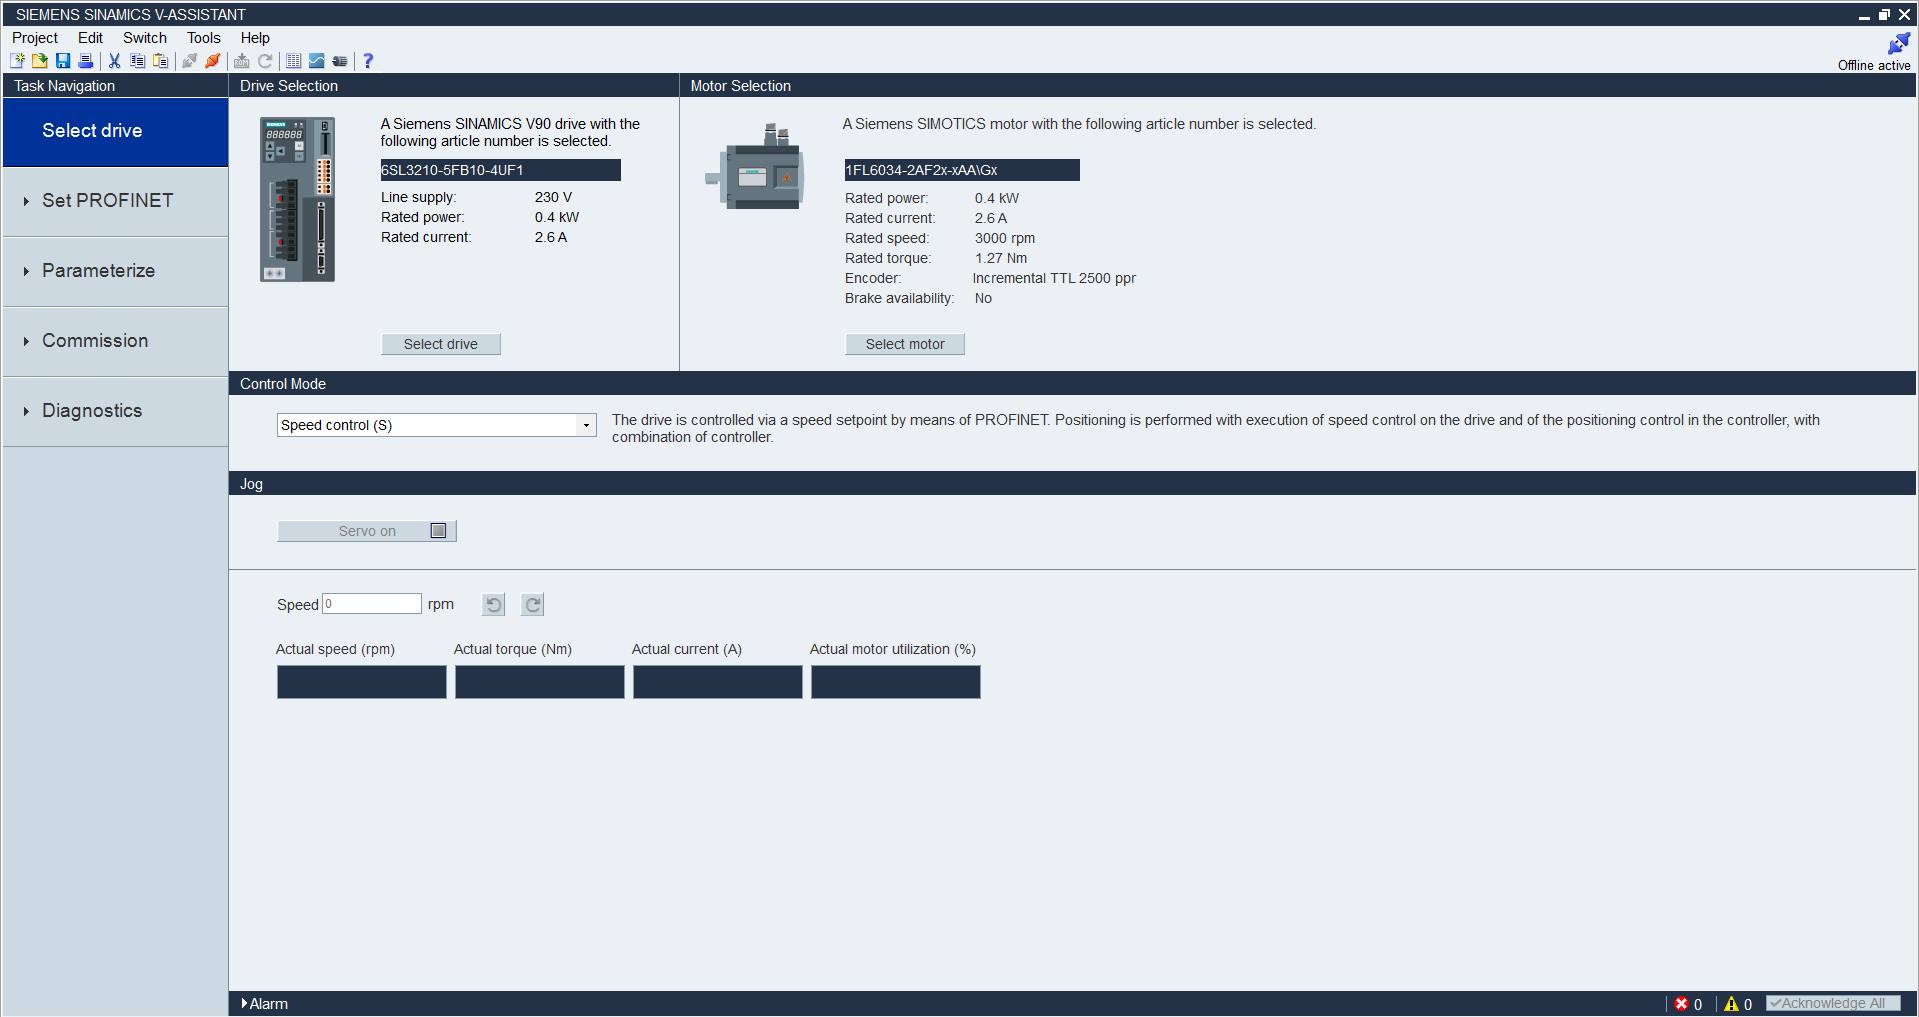1919x1017 pixels.
Task: Click the grey go-offline connector icon
Action: coord(189,61)
